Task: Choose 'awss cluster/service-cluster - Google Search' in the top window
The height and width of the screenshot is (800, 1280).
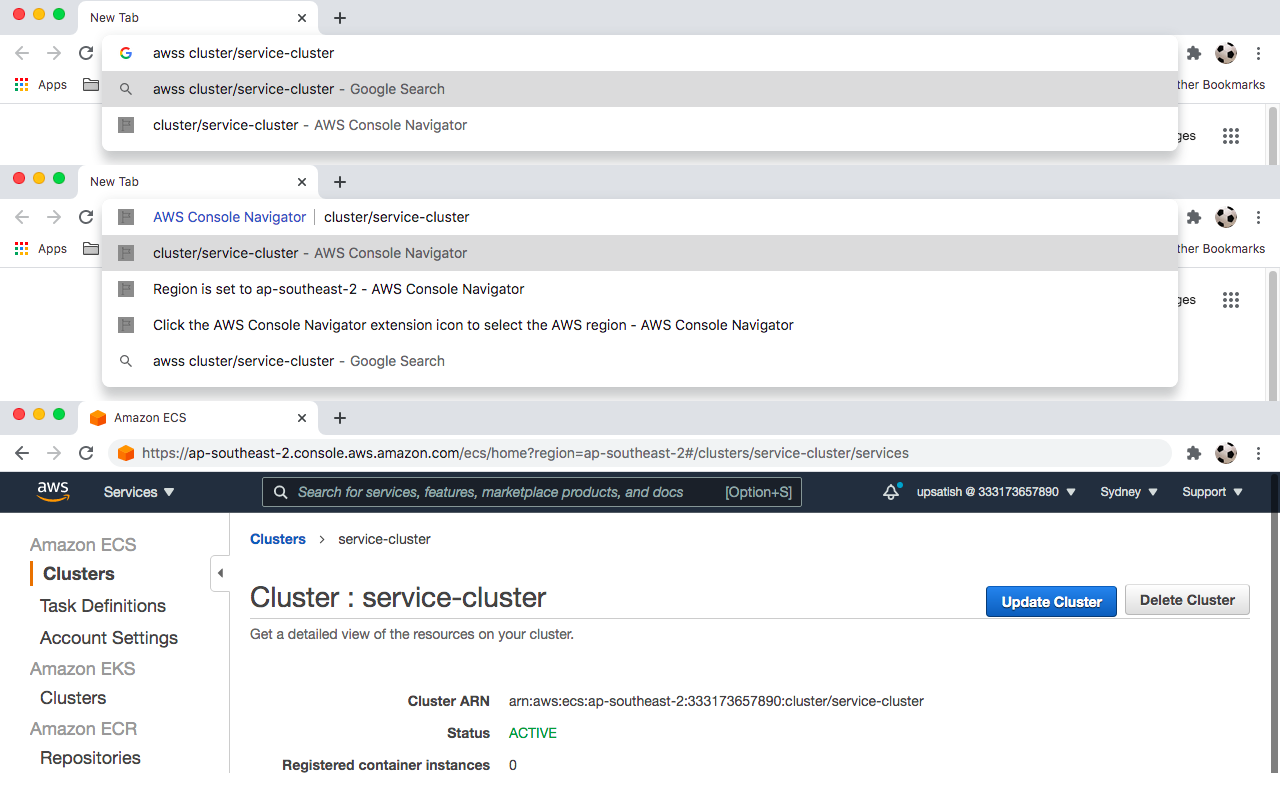Action: pos(640,89)
